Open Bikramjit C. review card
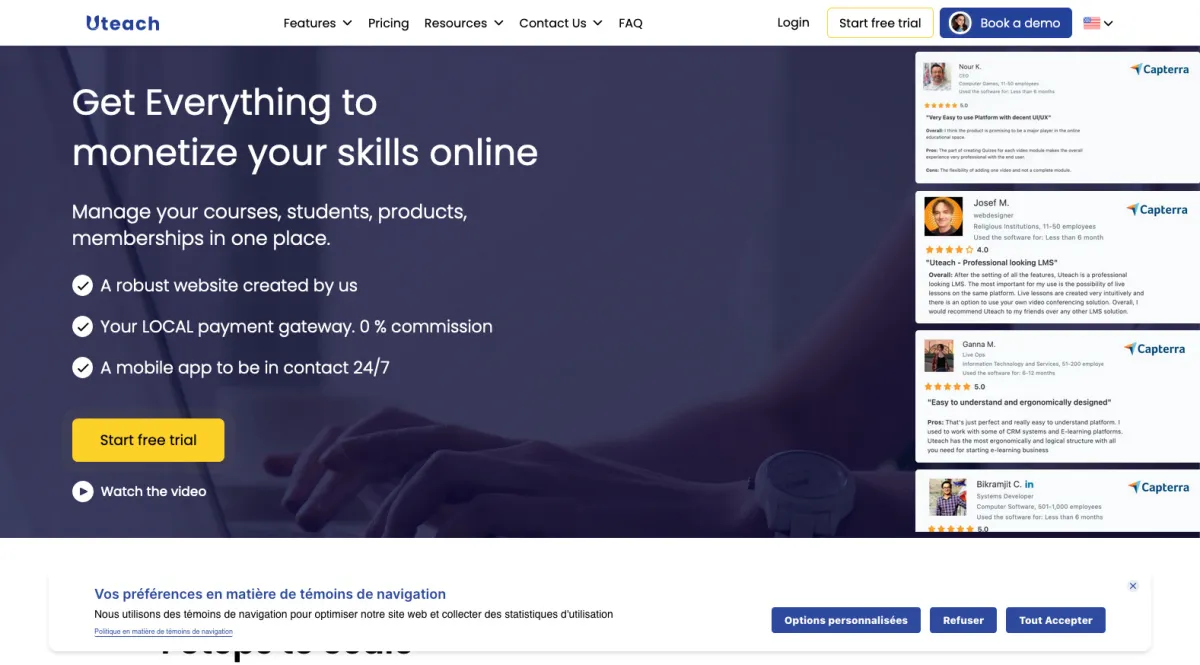1200x665 pixels. coord(1057,501)
